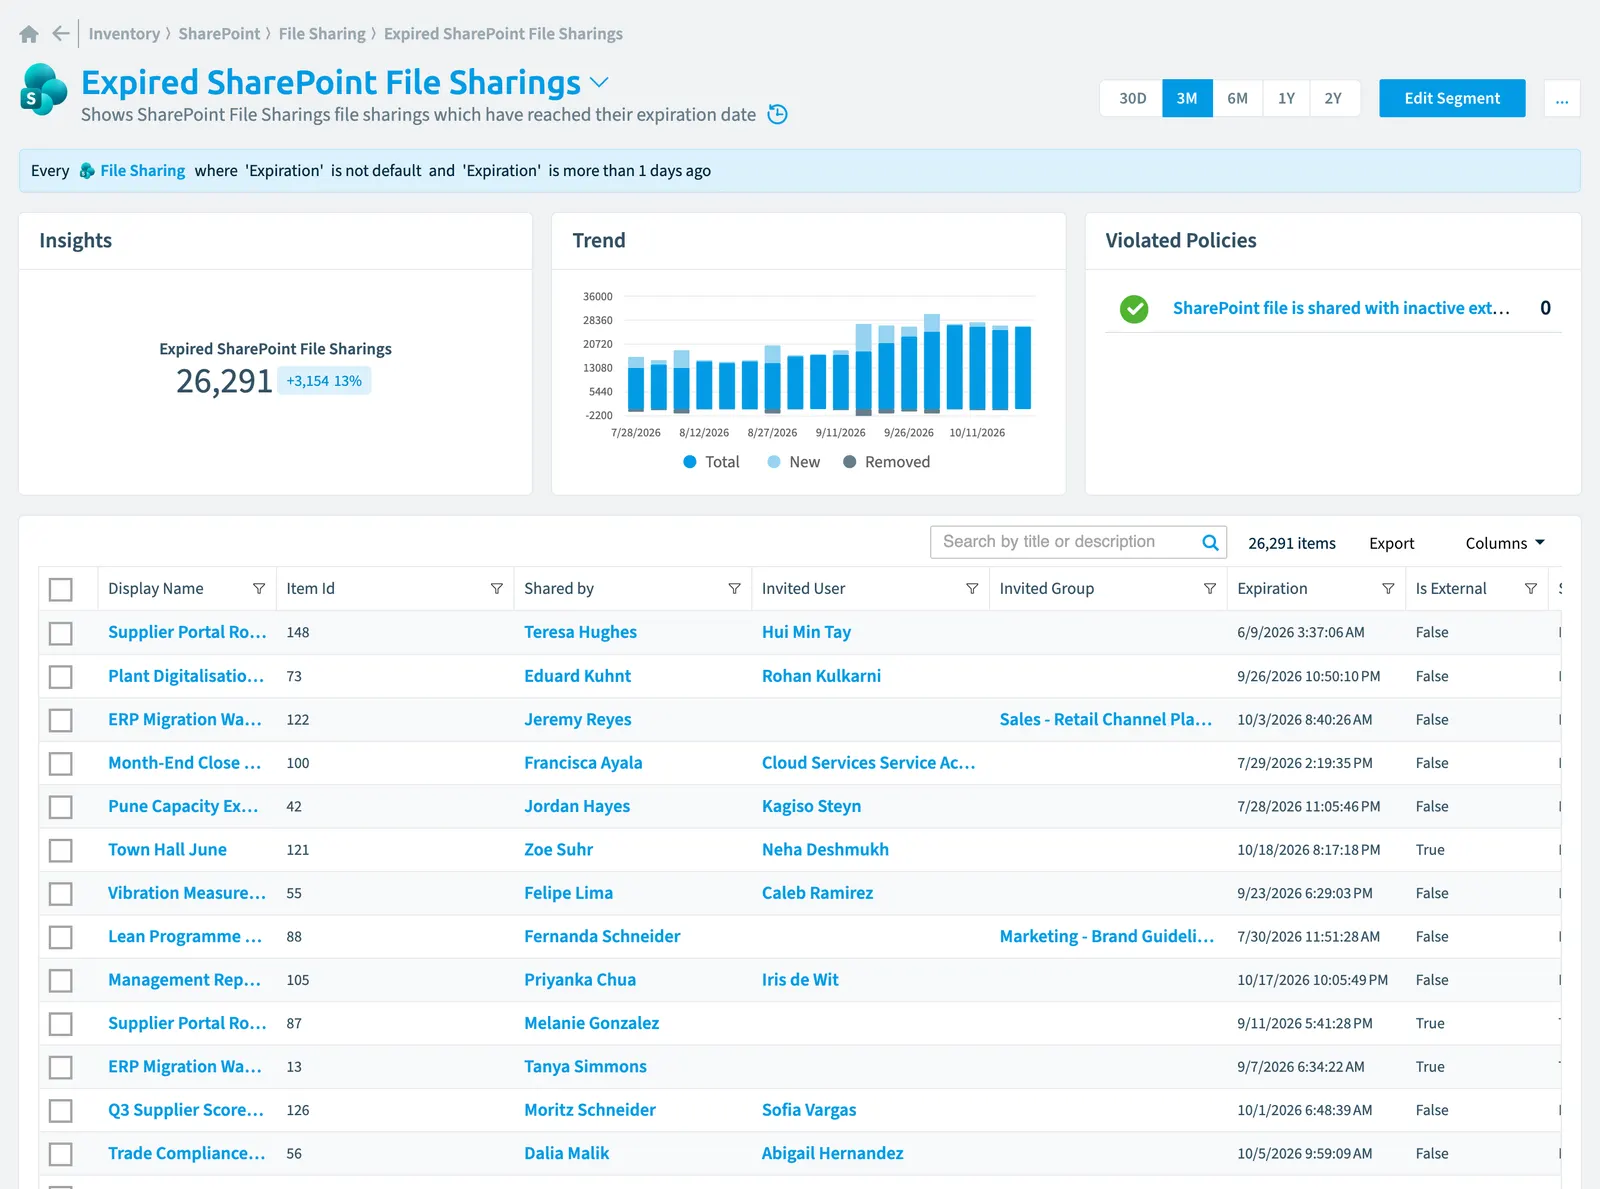Select the 30D time range
Viewport: 1600px width, 1189px height.
coord(1132,98)
